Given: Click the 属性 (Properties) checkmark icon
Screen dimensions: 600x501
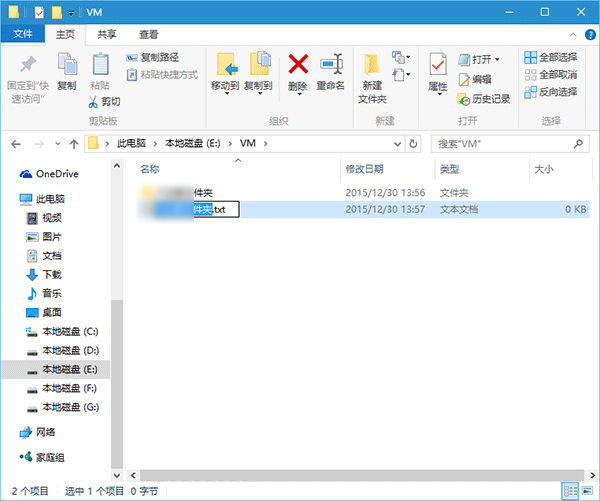Looking at the screenshot, I should click(x=438, y=64).
